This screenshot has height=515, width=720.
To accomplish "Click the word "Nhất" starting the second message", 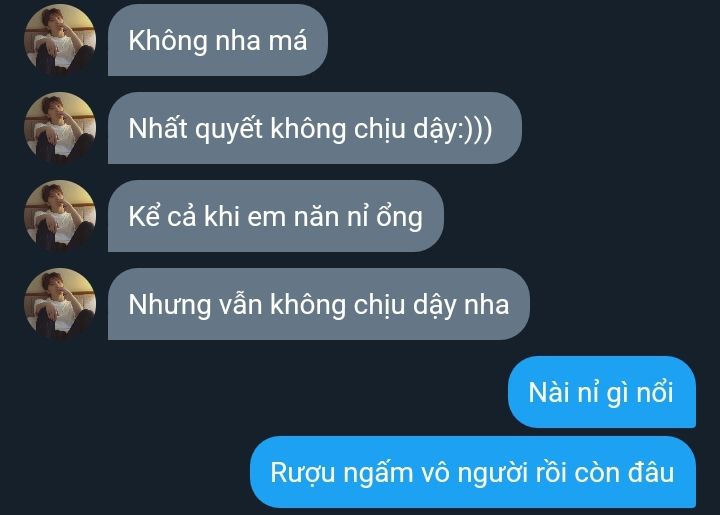I will click(158, 129).
